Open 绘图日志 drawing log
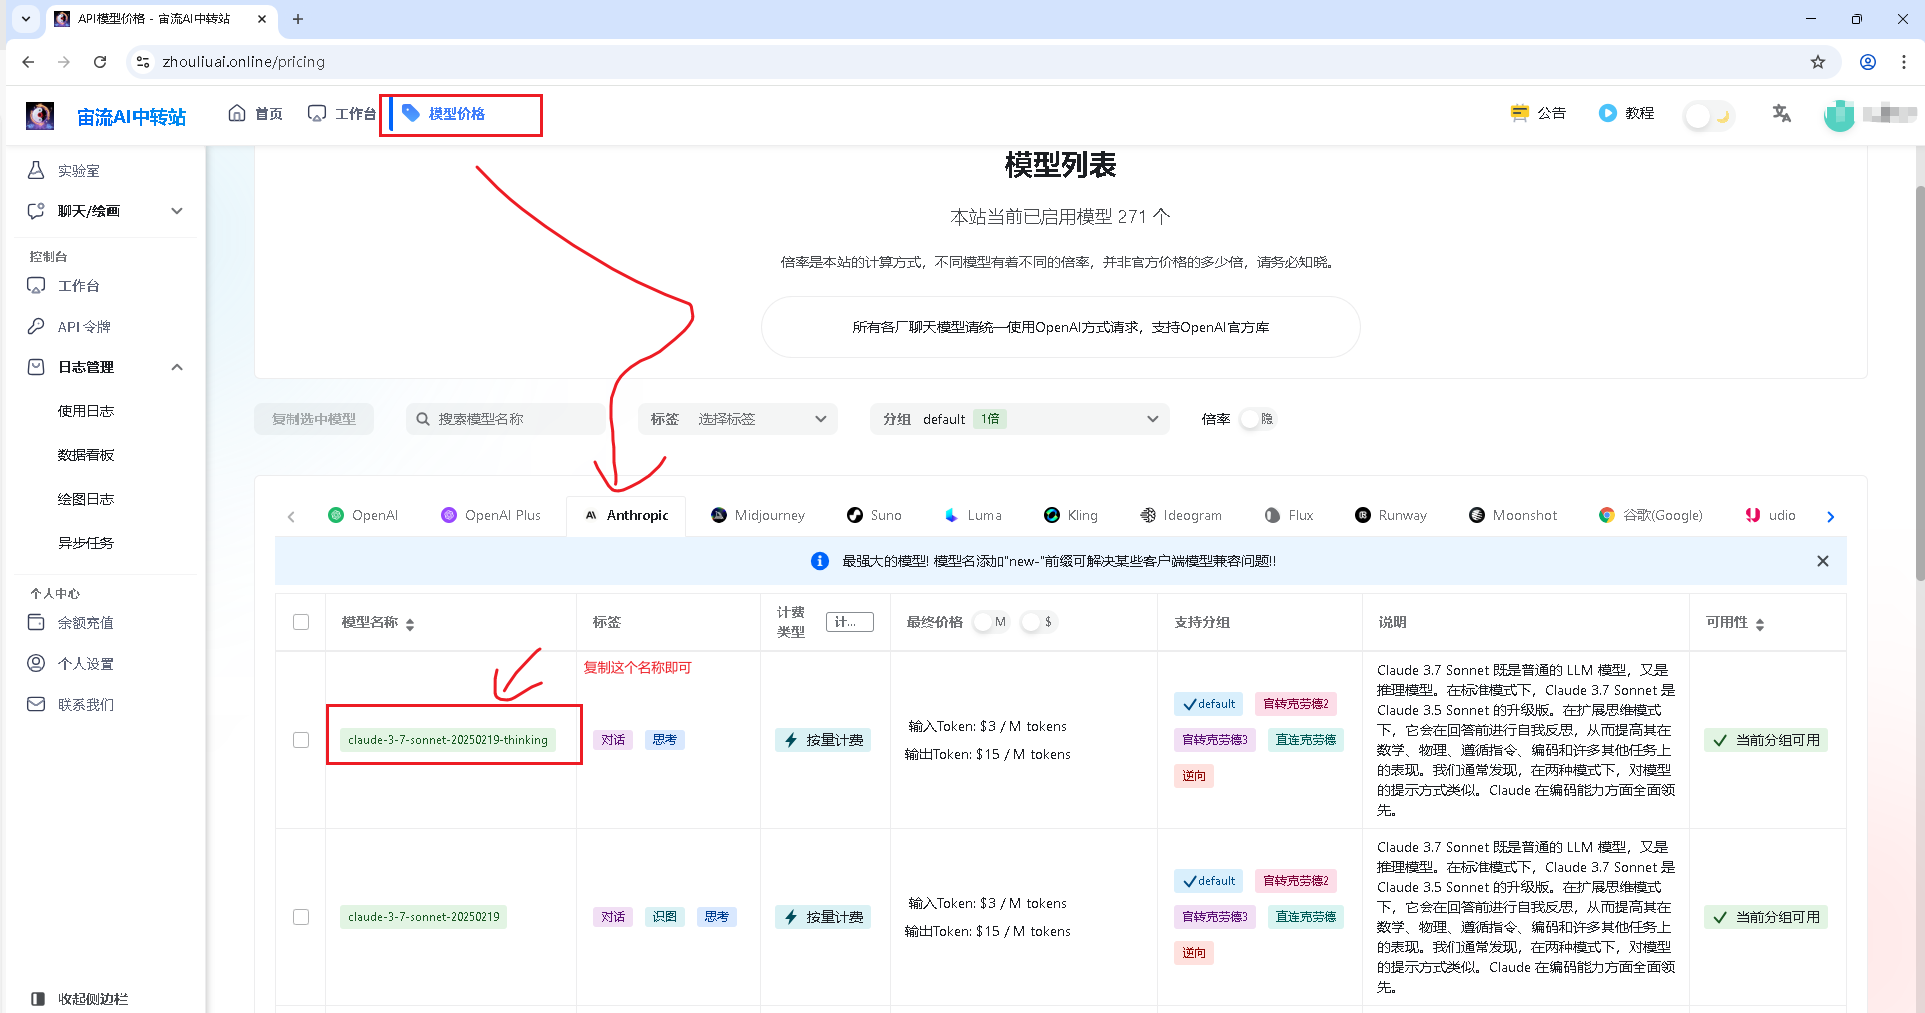The height and width of the screenshot is (1013, 1925). click(x=86, y=499)
